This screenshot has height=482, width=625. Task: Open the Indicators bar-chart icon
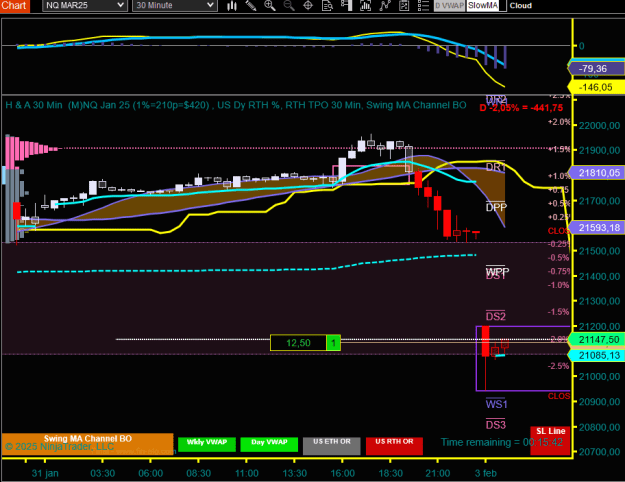point(366,6)
